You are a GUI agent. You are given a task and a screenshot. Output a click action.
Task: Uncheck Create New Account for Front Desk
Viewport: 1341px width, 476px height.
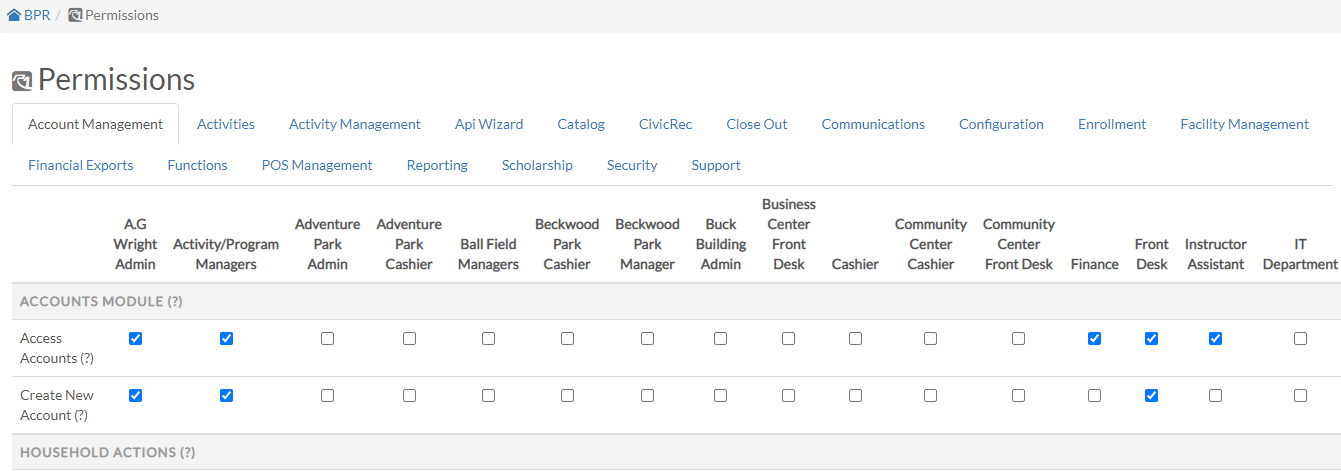(x=1151, y=396)
